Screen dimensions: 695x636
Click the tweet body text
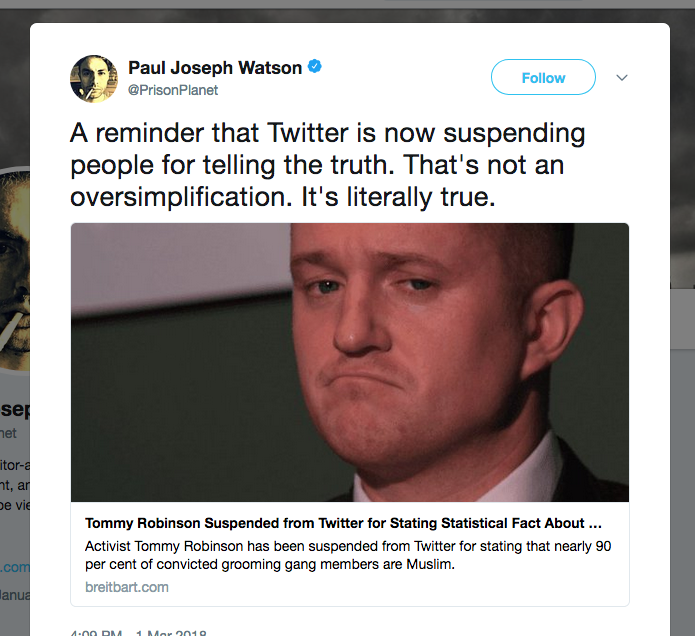(x=328, y=165)
